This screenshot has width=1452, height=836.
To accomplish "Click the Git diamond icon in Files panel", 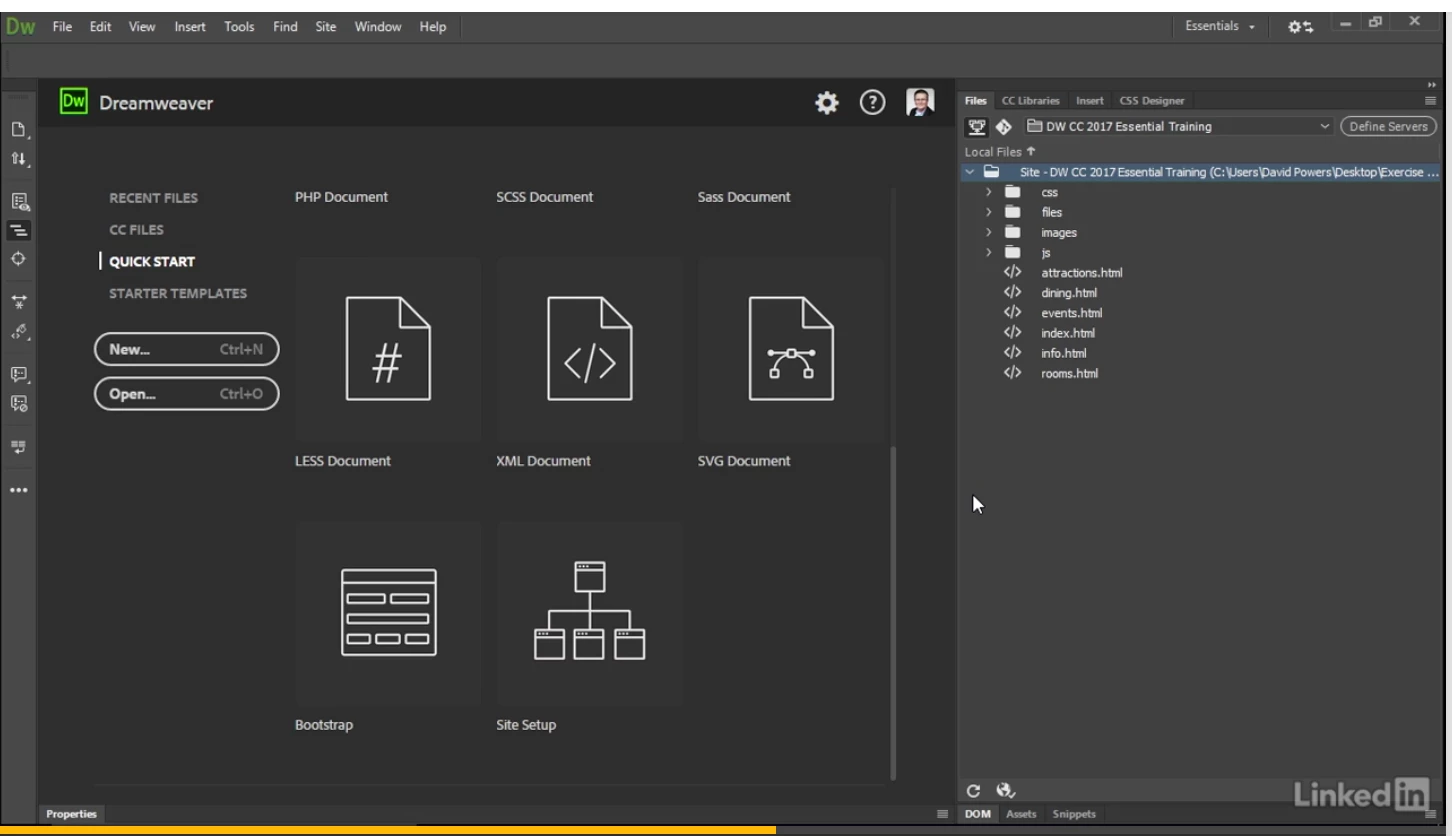I will click(1004, 126).
